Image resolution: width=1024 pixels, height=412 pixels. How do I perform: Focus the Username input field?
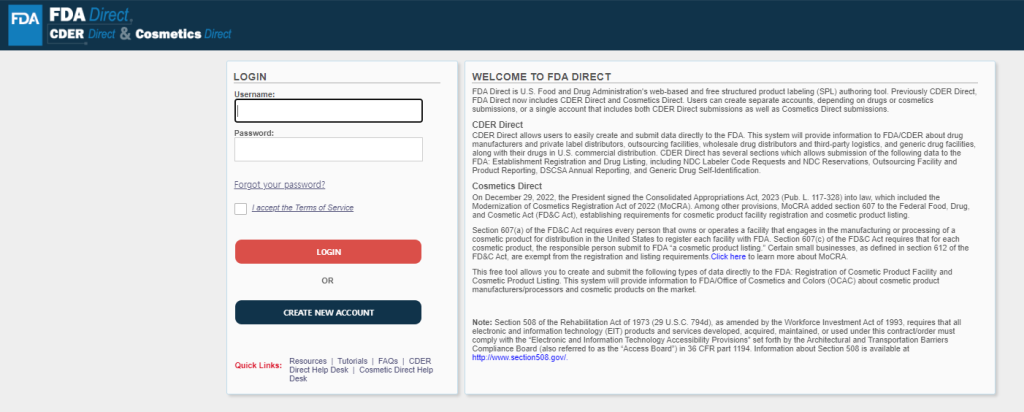coord(328,110)
